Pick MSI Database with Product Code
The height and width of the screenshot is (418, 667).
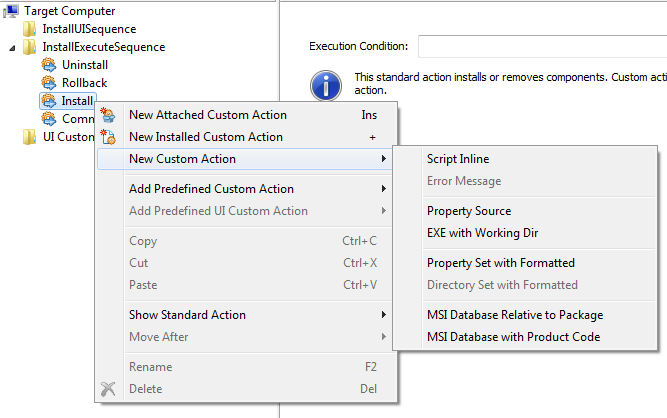coord(513,337)
